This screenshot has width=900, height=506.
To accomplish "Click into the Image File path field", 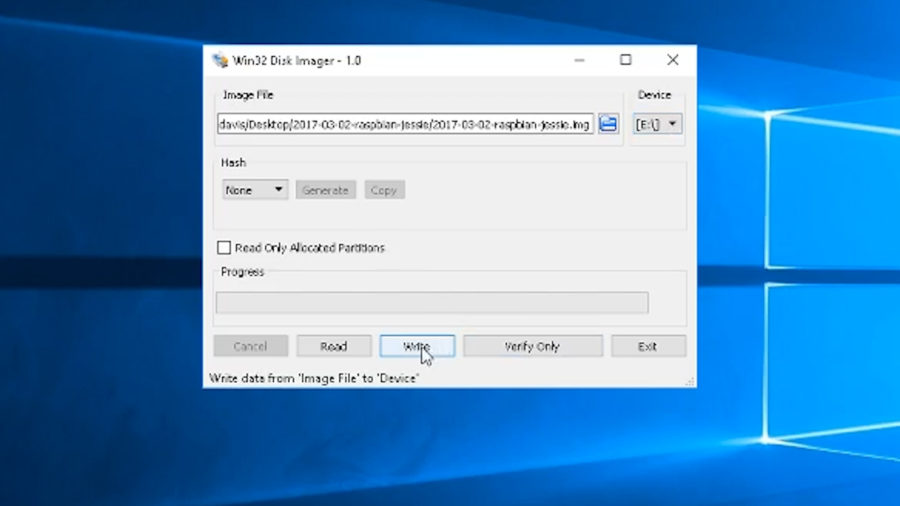I will pyautogui.click(x=405, y=124).
